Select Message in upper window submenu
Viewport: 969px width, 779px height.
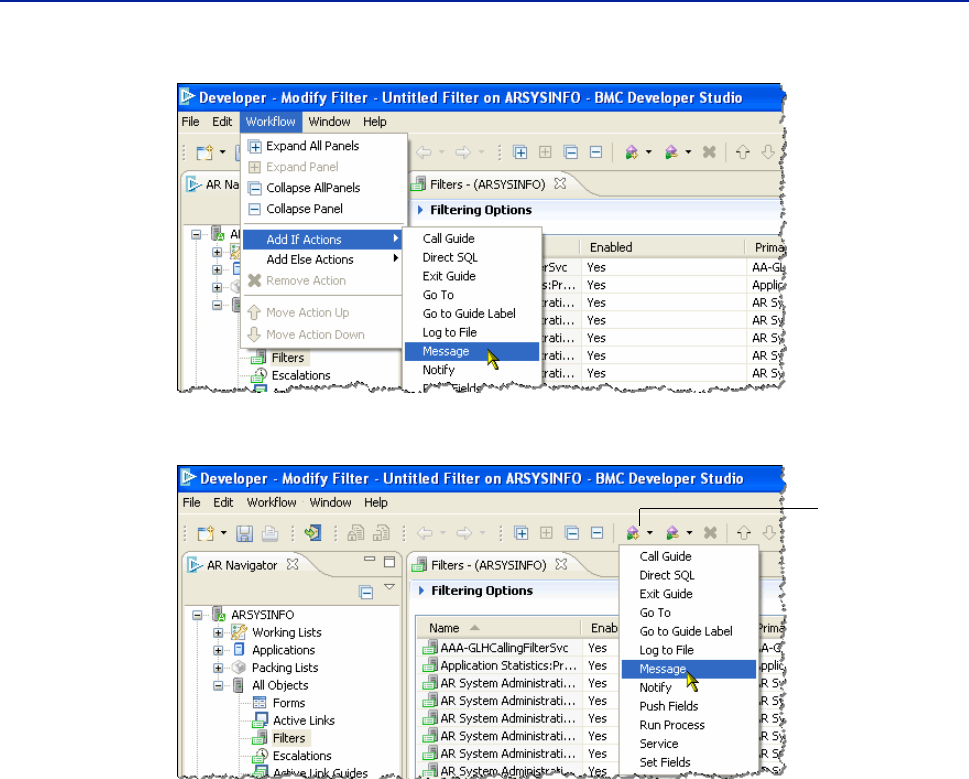(x=472, y=352)
